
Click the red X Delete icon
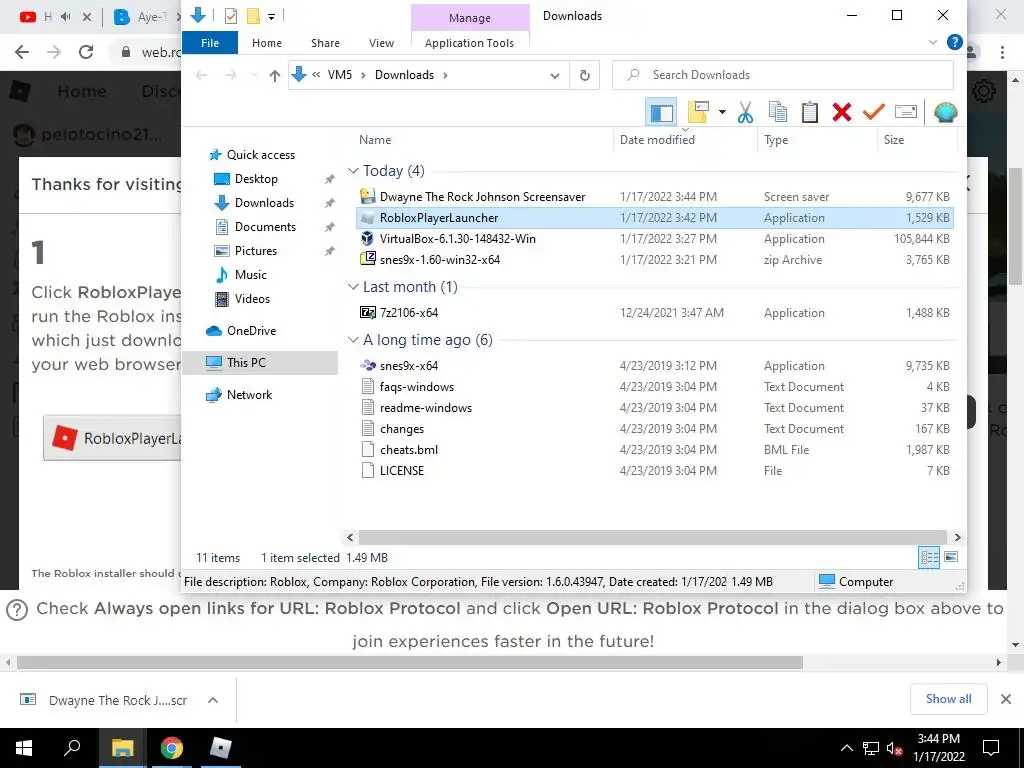842,112
